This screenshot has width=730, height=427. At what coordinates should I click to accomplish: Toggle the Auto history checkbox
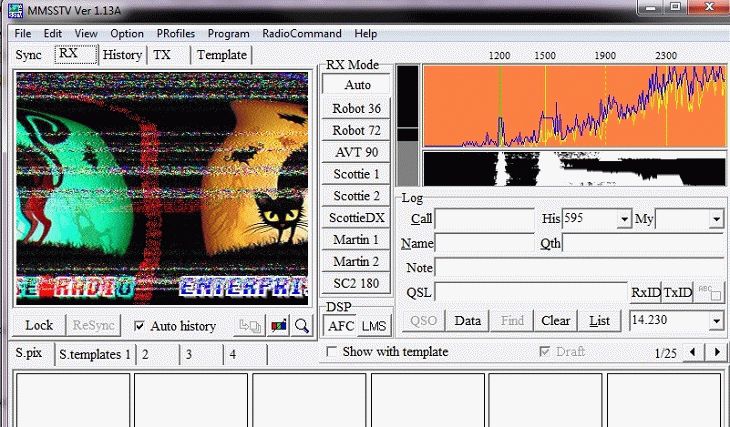click(x=139, y=325)
